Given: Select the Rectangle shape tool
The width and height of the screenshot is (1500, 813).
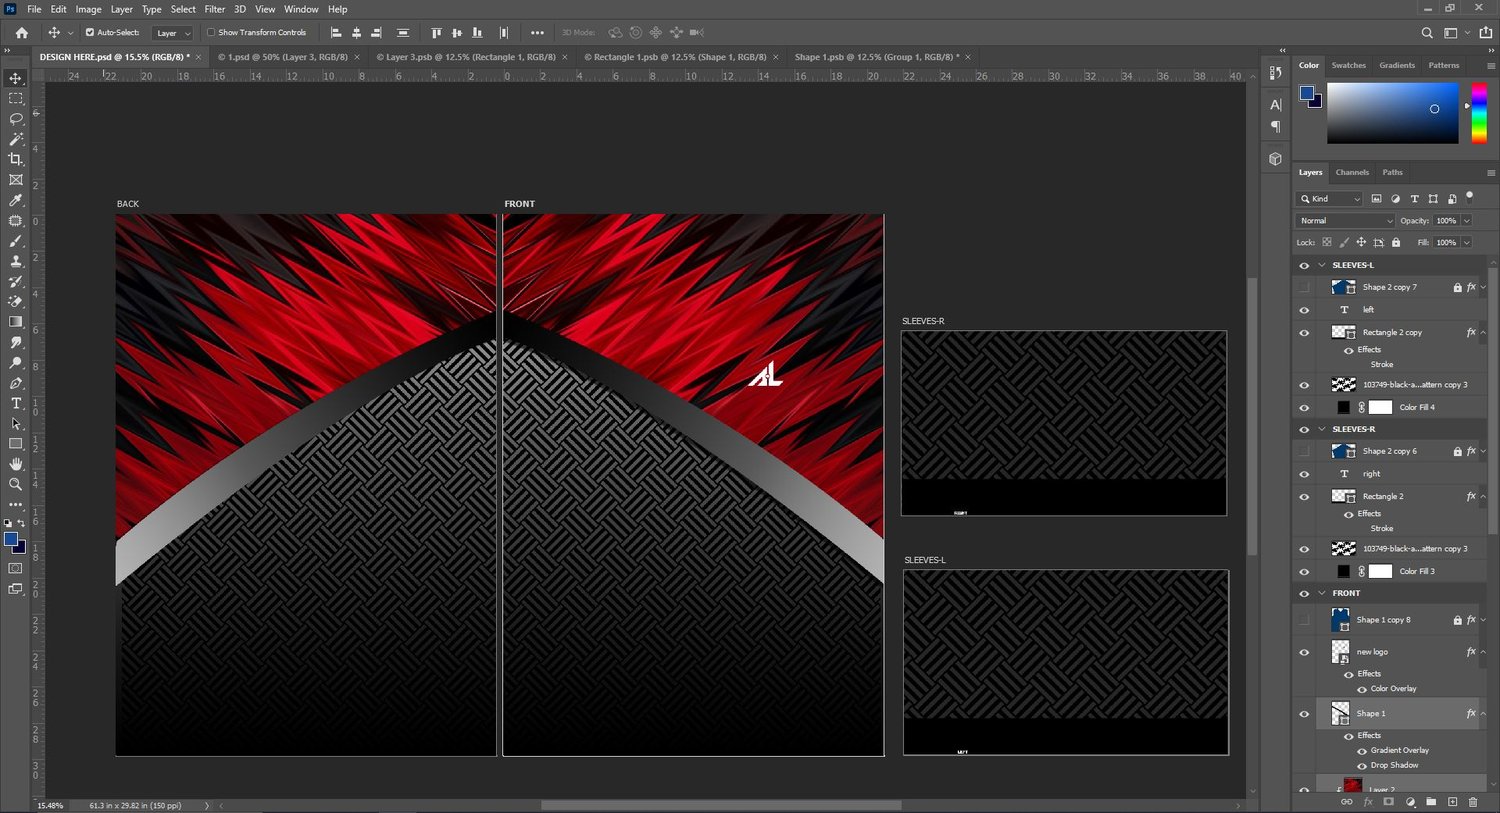Looking at the screenshot, I should pyautogui.click(x=16, y=444).
